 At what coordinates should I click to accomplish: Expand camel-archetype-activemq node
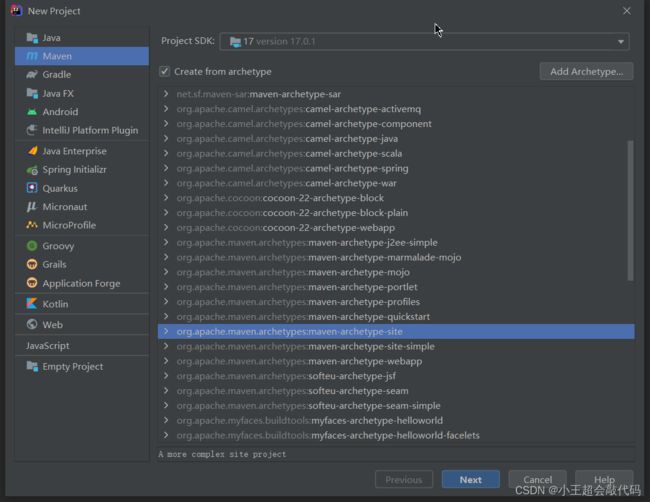pos(166,109)
